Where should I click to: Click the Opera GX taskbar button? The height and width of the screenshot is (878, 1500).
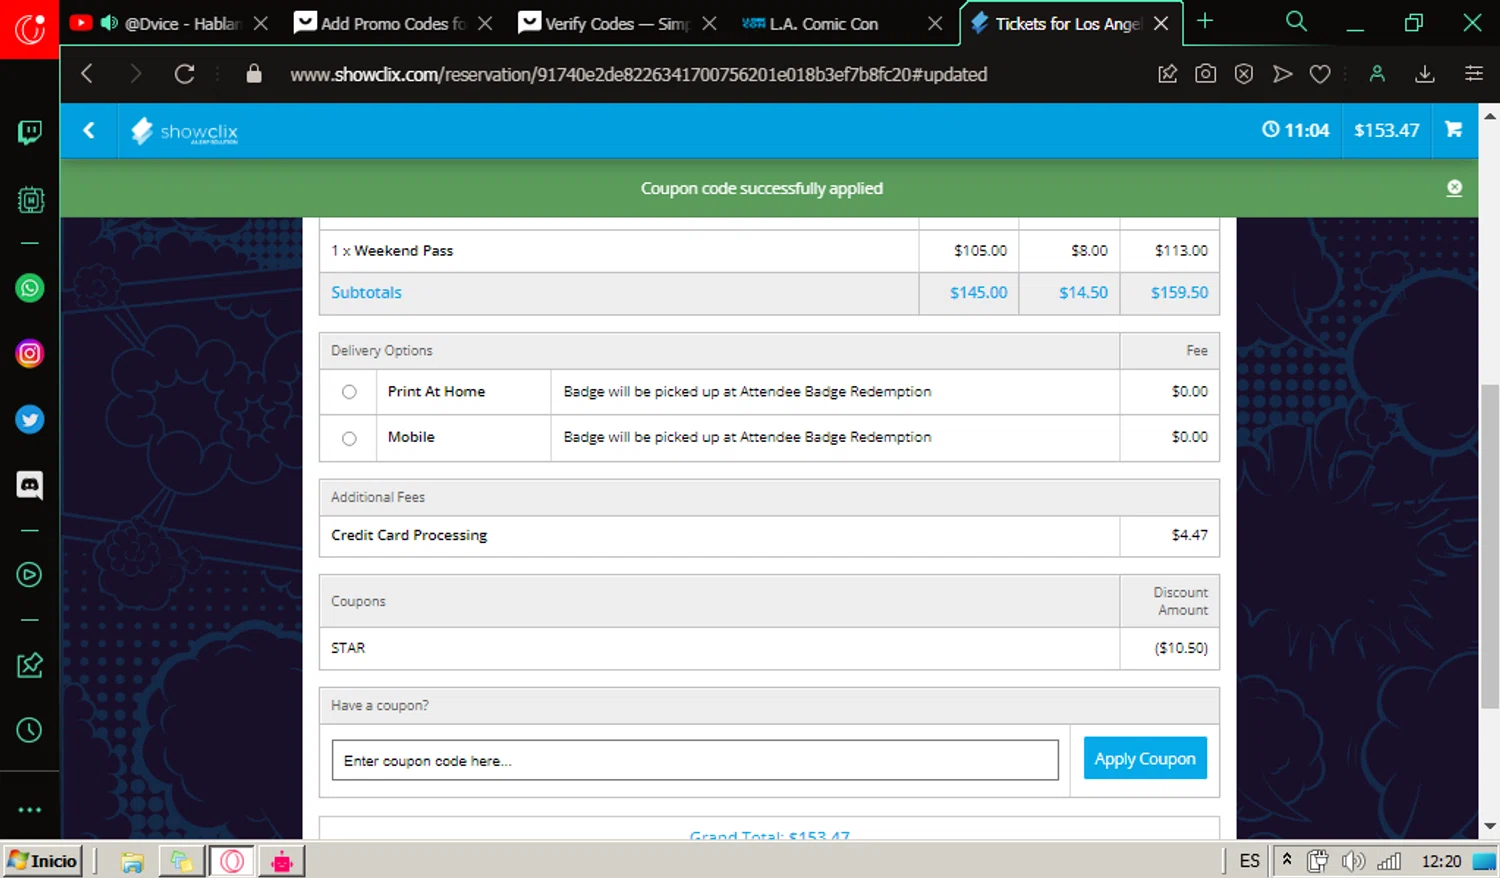[232, 861]
